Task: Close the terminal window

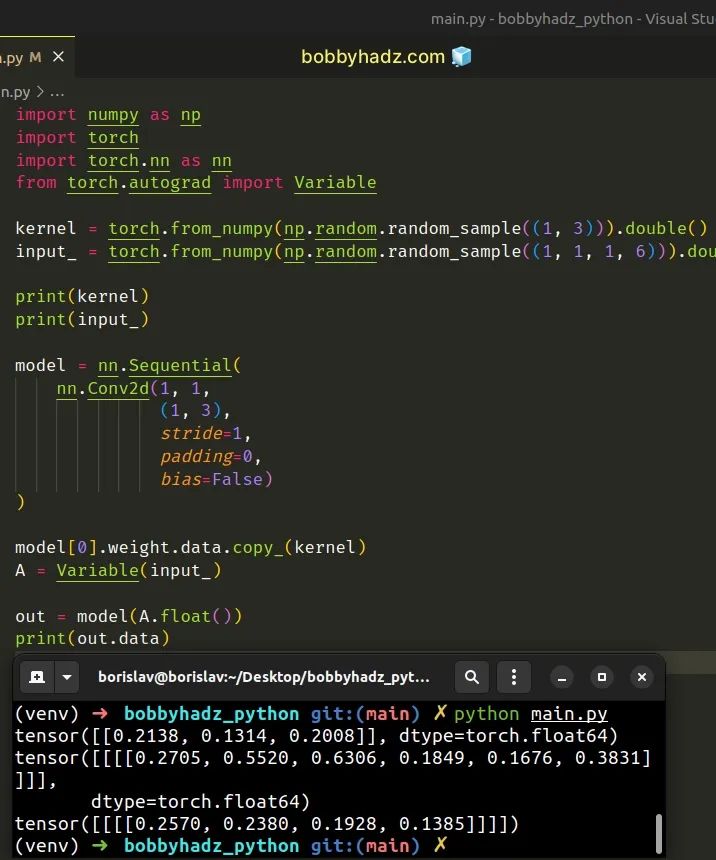Action: click(x=641, y=677)
